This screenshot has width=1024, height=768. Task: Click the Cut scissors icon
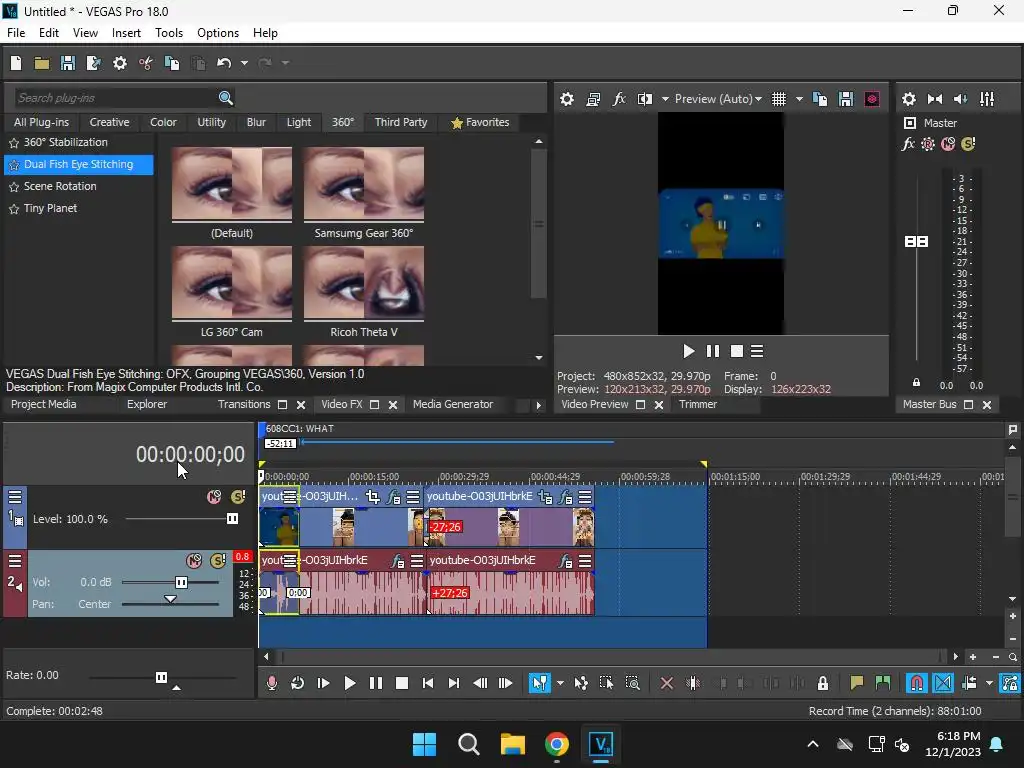[146, 63]
